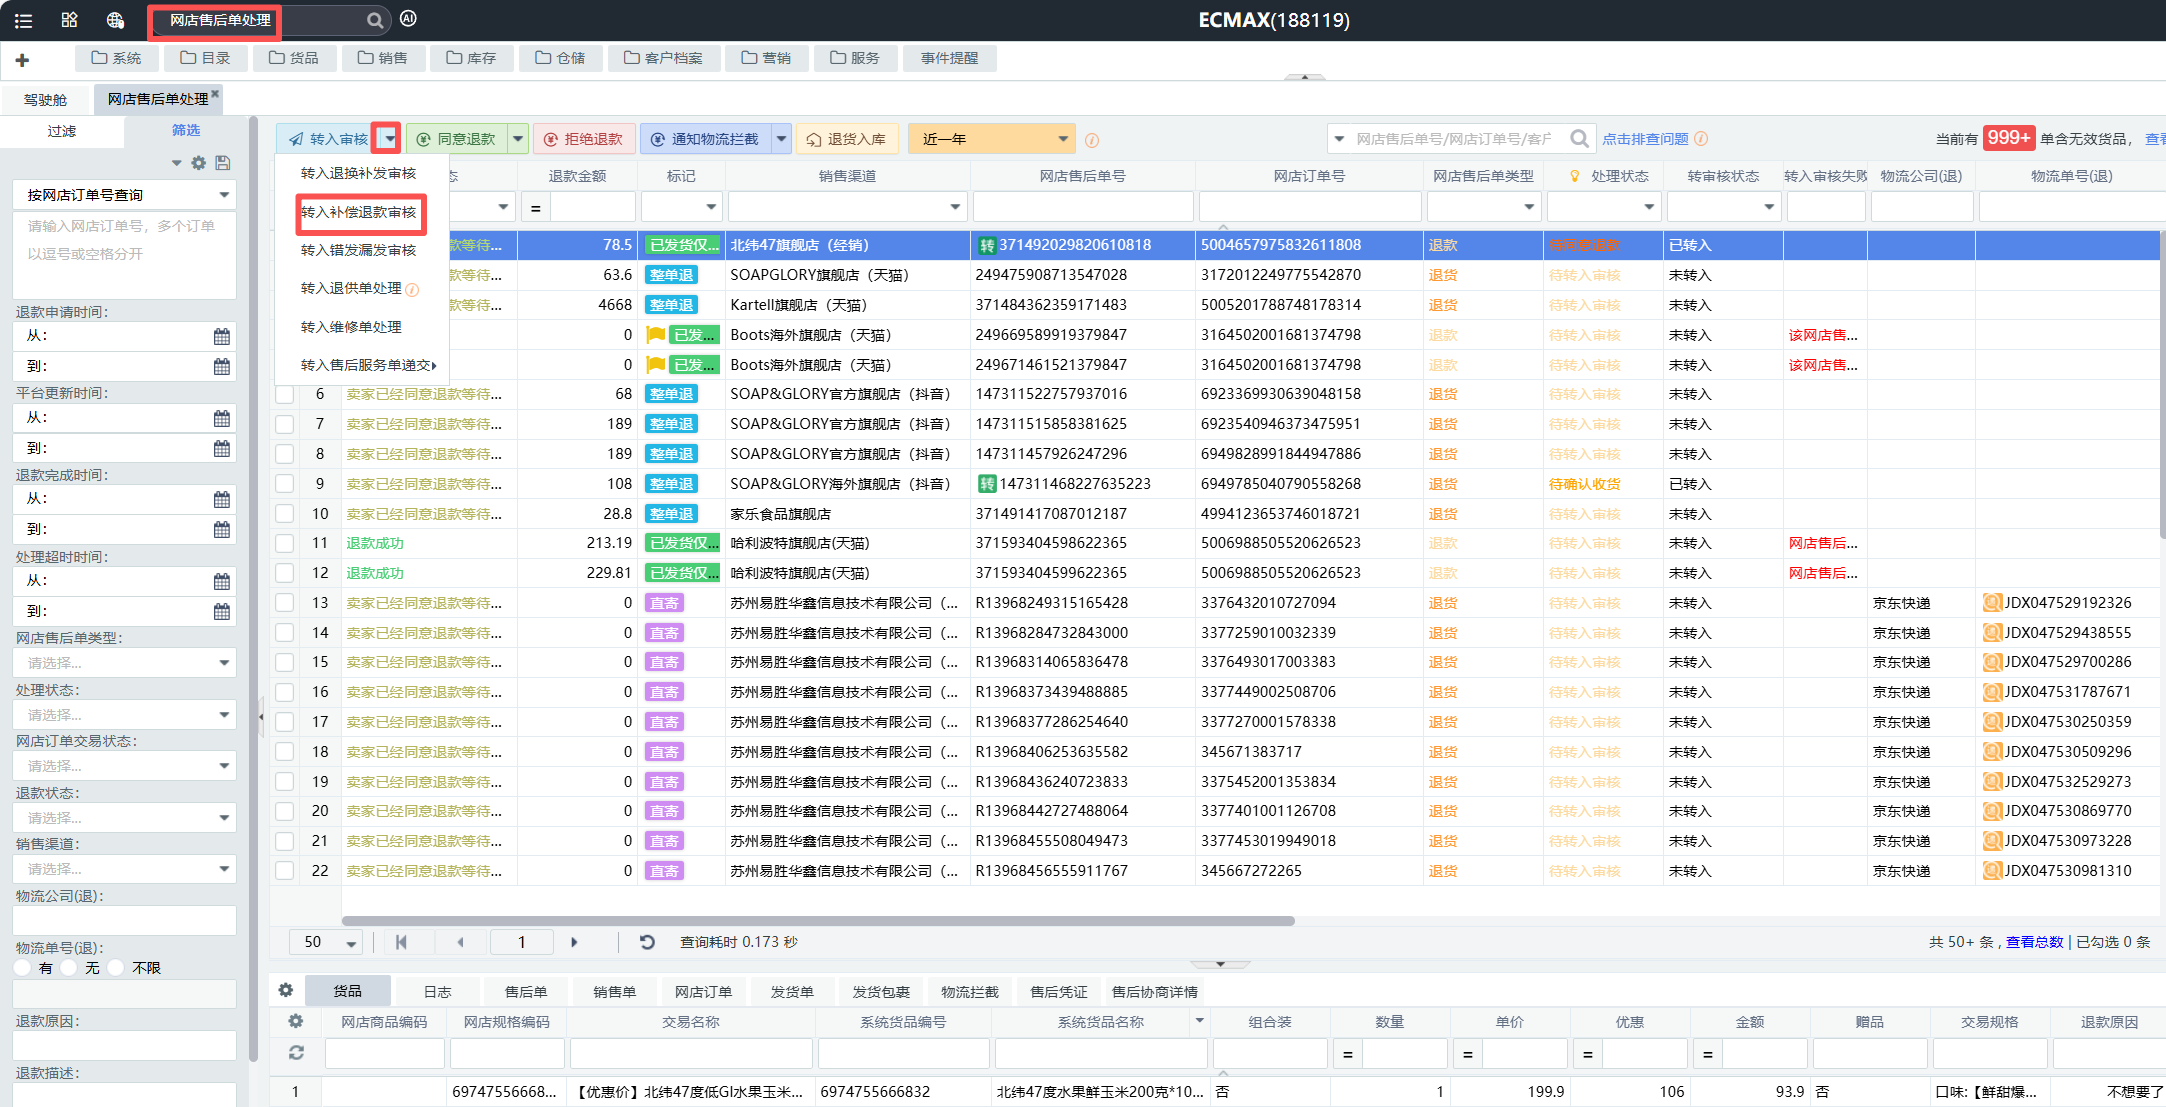Switch to the 日志 tab
This screenshot has height=1107, width=2166.
tap(437, 991)
